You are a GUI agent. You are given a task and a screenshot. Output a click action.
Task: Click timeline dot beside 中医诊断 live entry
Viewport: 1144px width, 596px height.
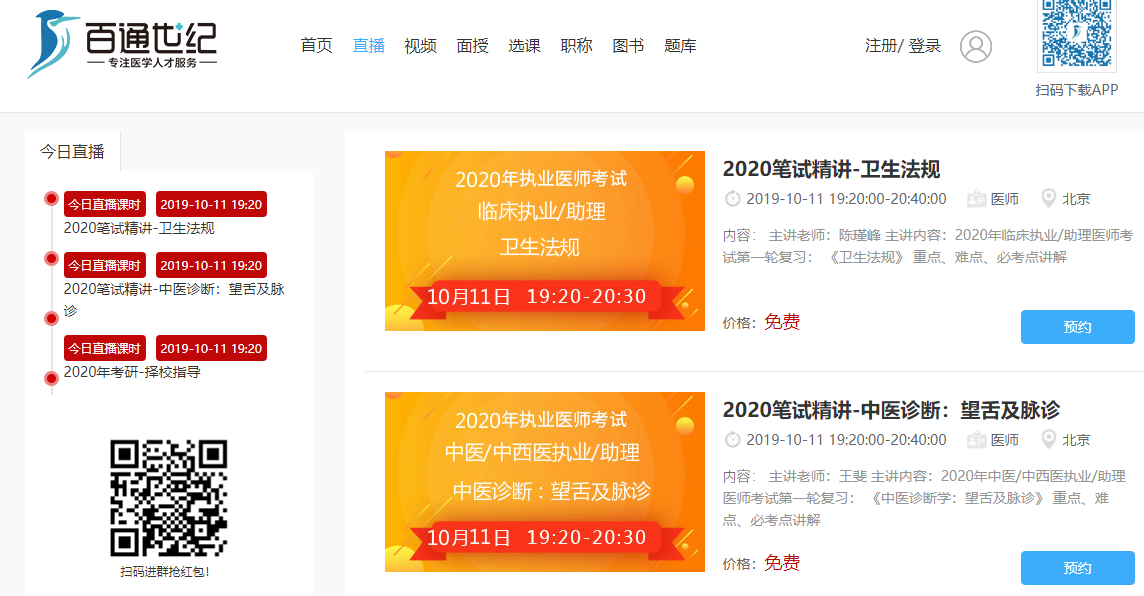click(51, 258)
